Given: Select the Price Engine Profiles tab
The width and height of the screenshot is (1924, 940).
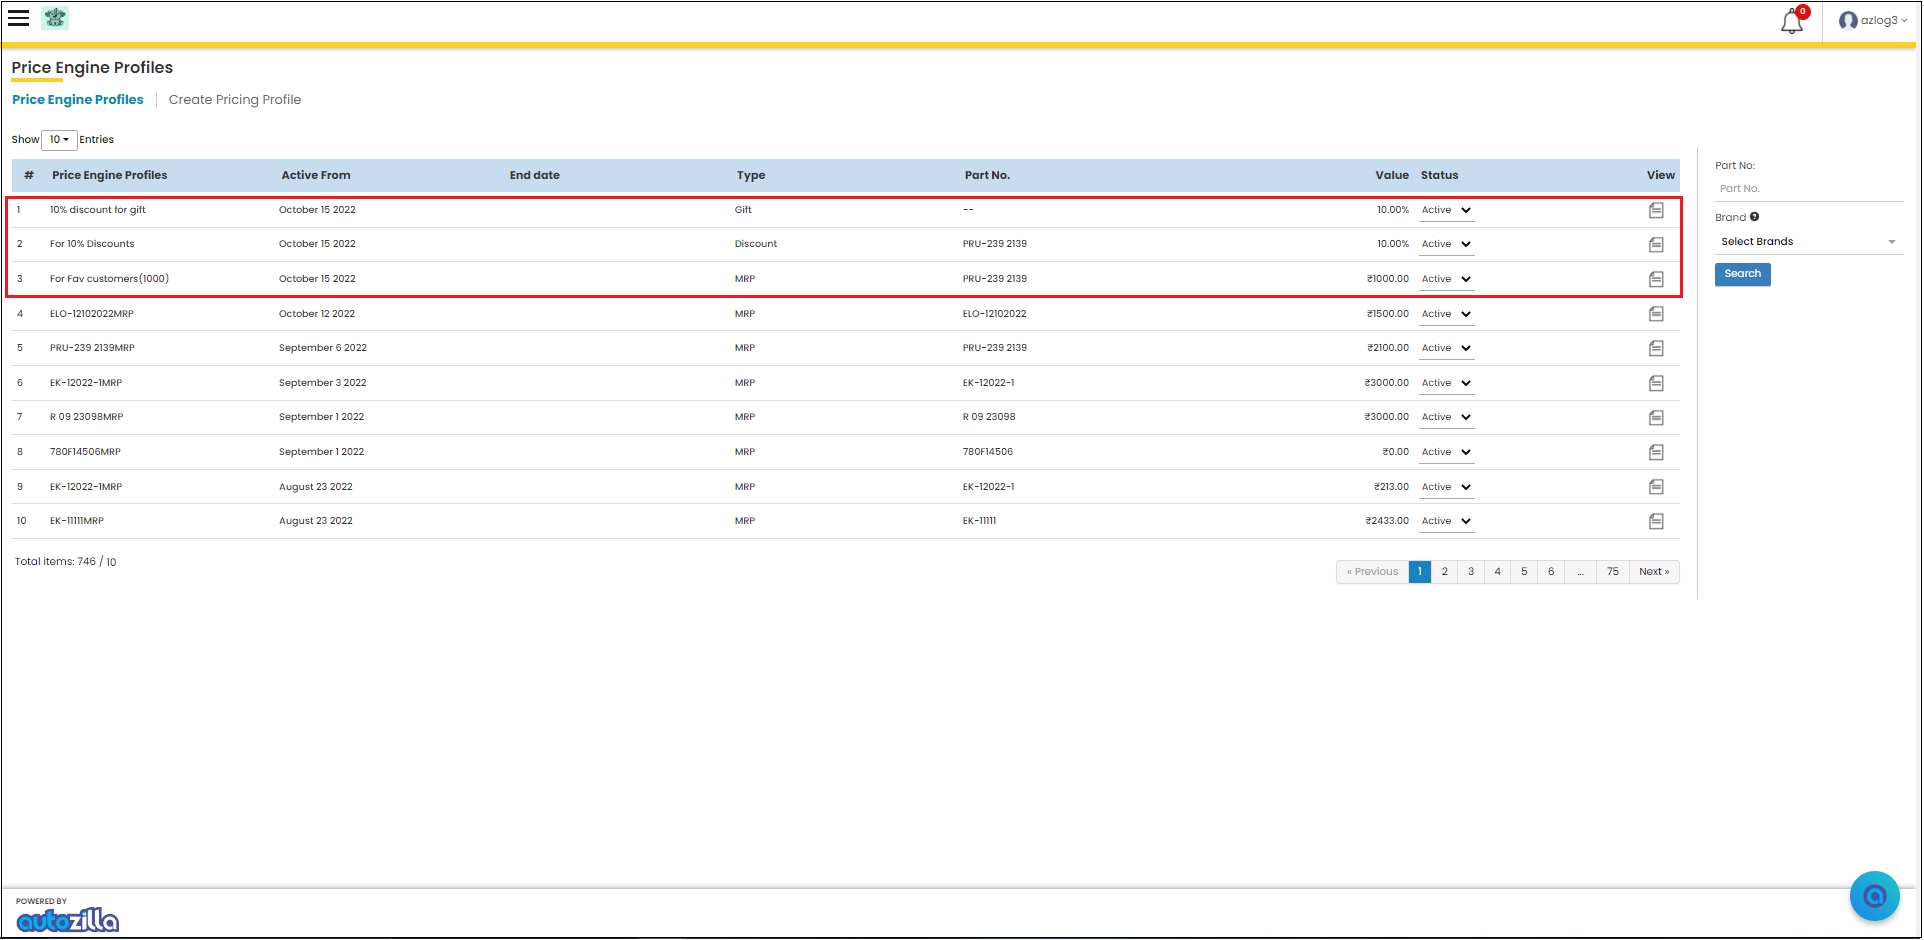Looking at the screenshot, I should coord(78,100).
